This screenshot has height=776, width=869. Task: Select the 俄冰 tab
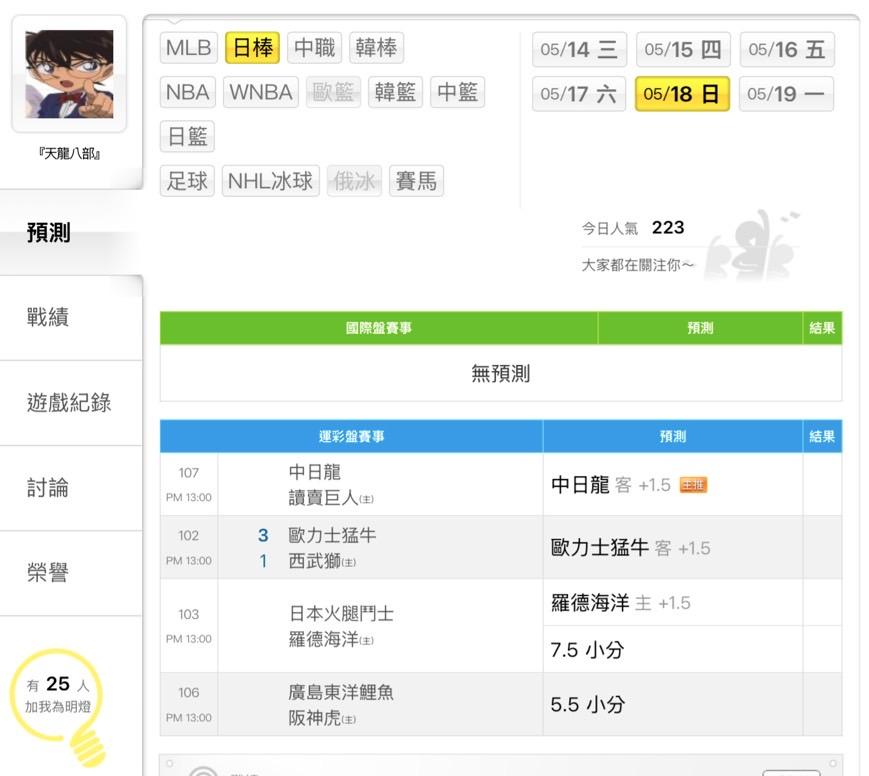[x=355, y=181]
